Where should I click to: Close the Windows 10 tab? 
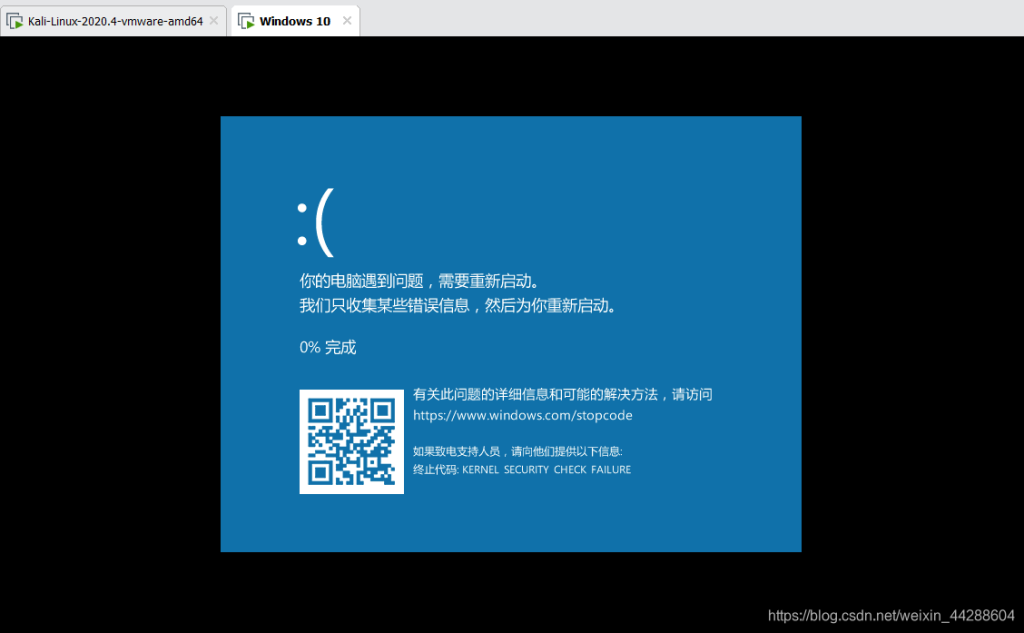point(347,21)
